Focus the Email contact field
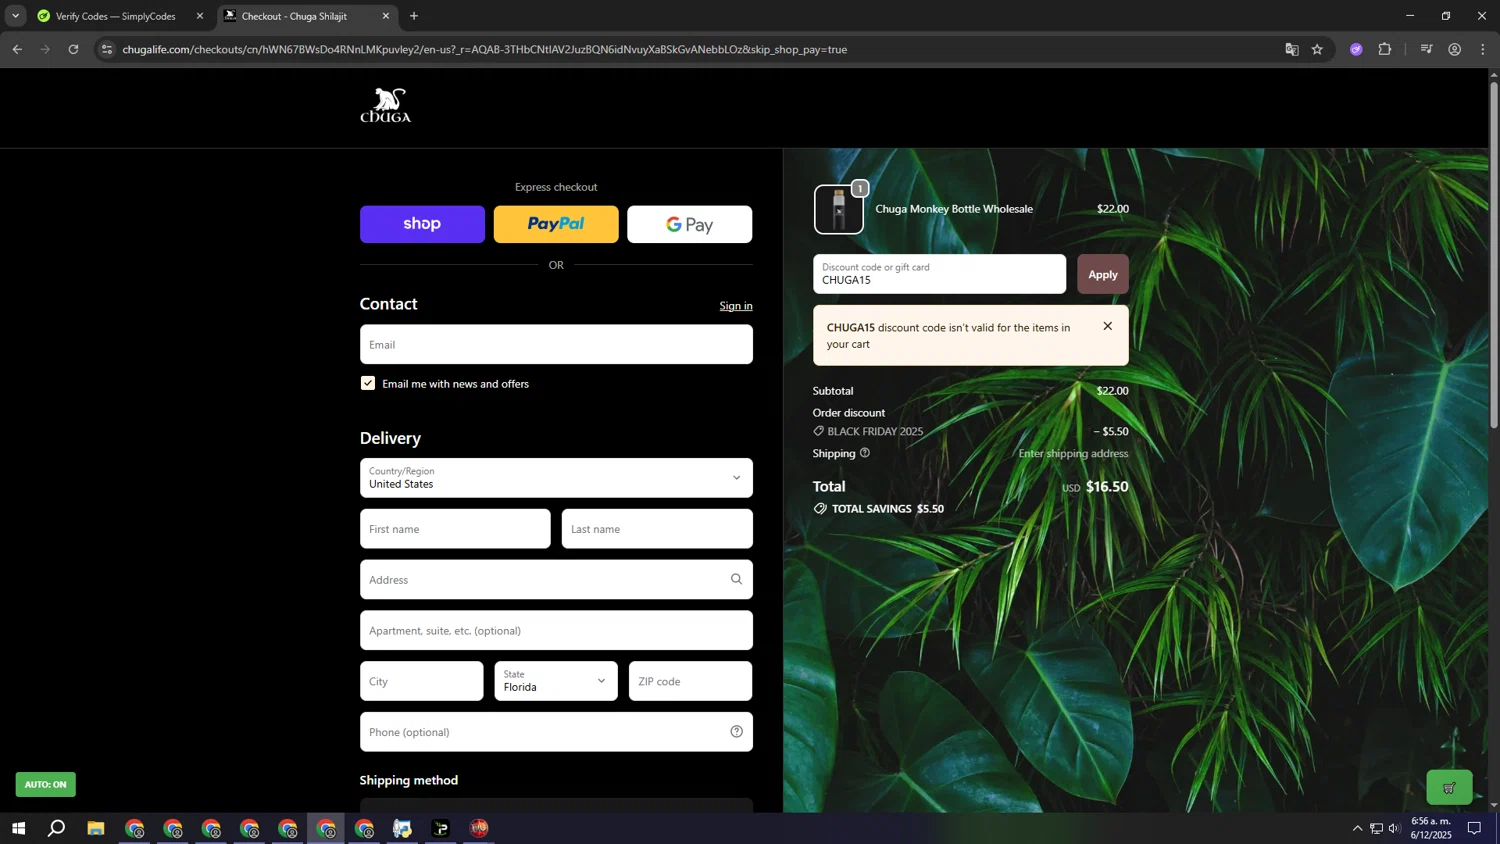1500x844 pixels. (556, 344)
